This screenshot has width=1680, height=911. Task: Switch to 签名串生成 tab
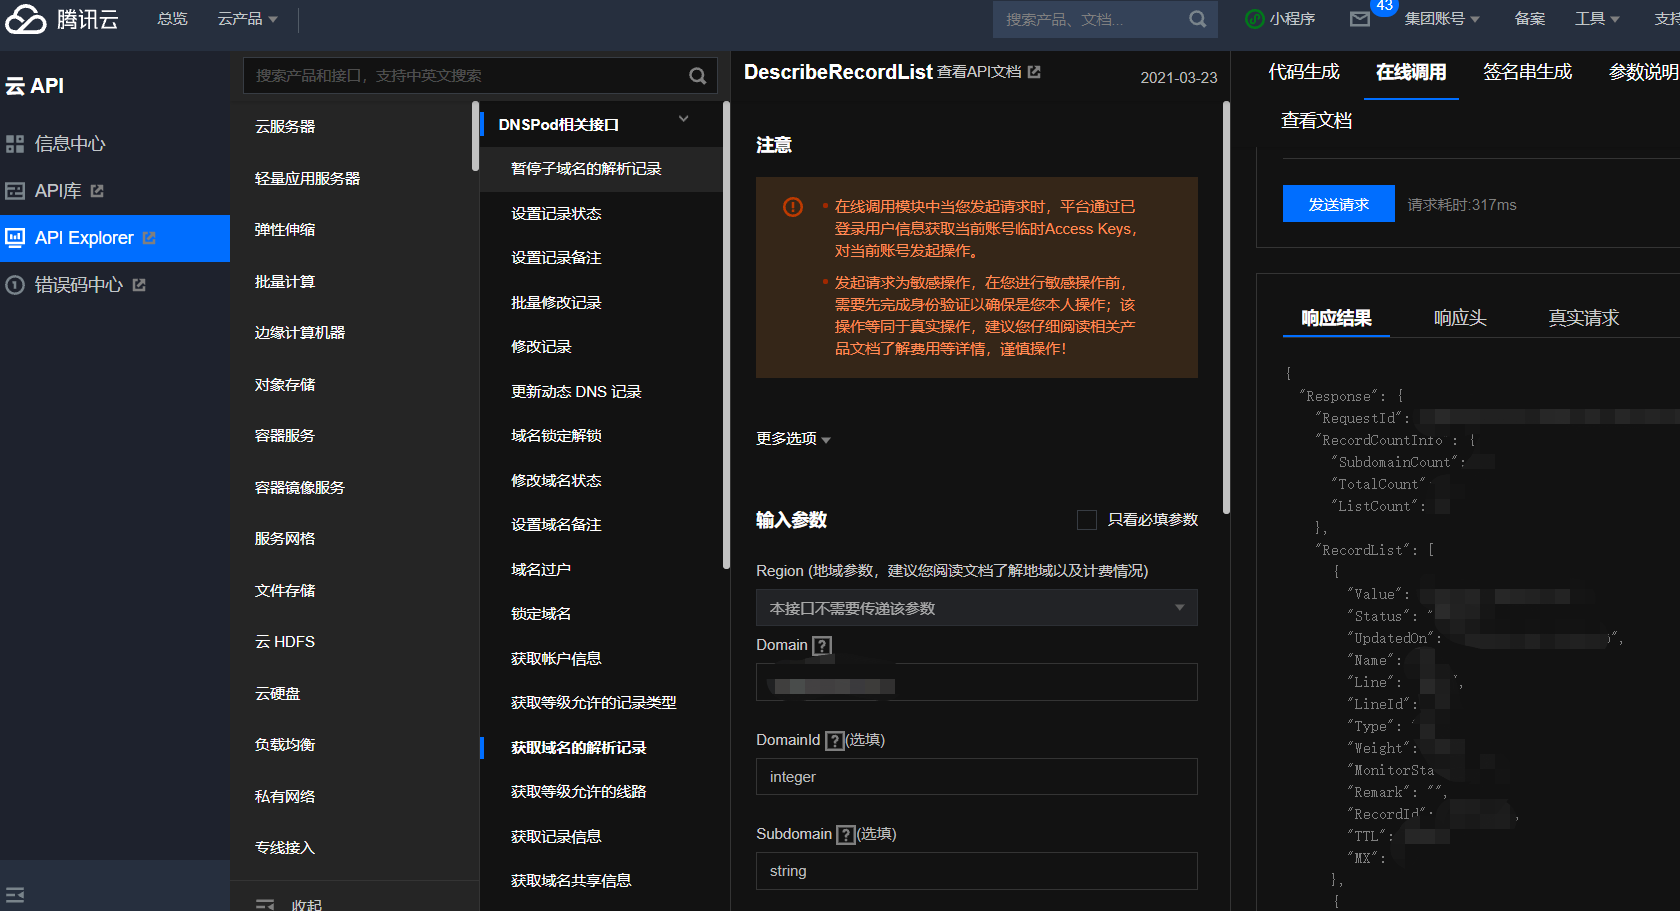(x=1527, y=72)
